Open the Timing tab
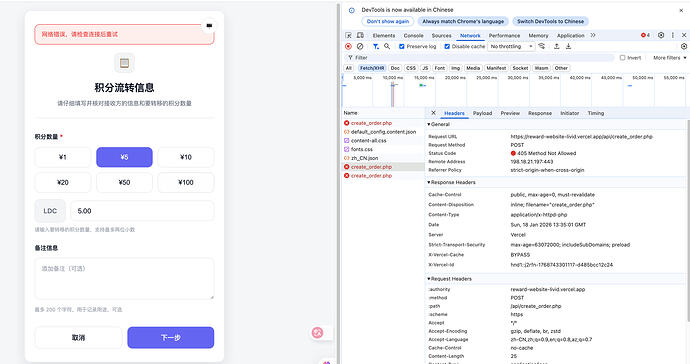The width and height of the screenshot is (690, 364). point(596,113)
